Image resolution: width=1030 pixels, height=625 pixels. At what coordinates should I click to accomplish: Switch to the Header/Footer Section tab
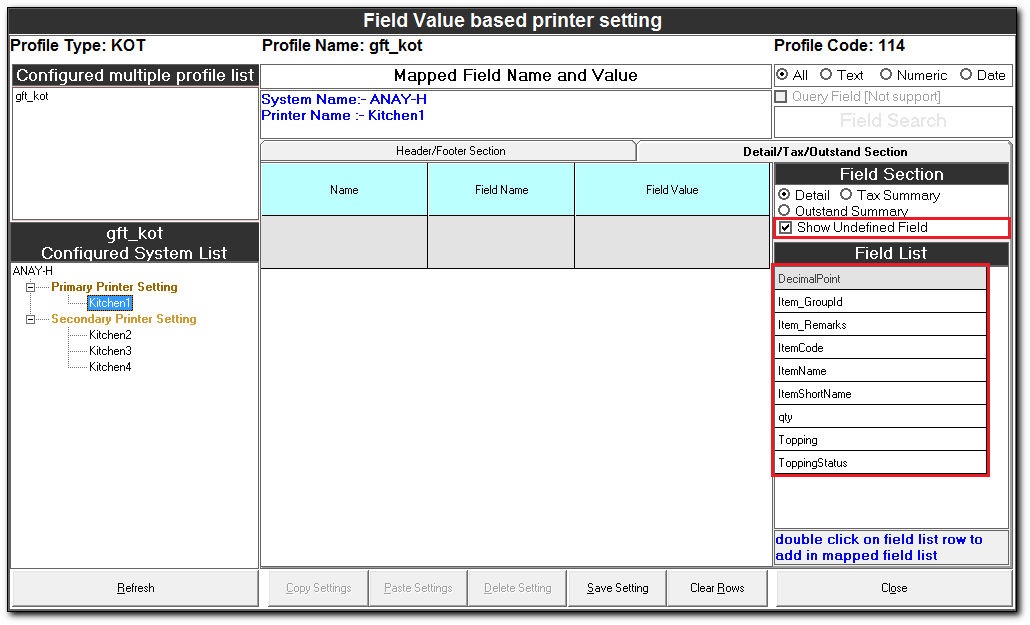450,151
